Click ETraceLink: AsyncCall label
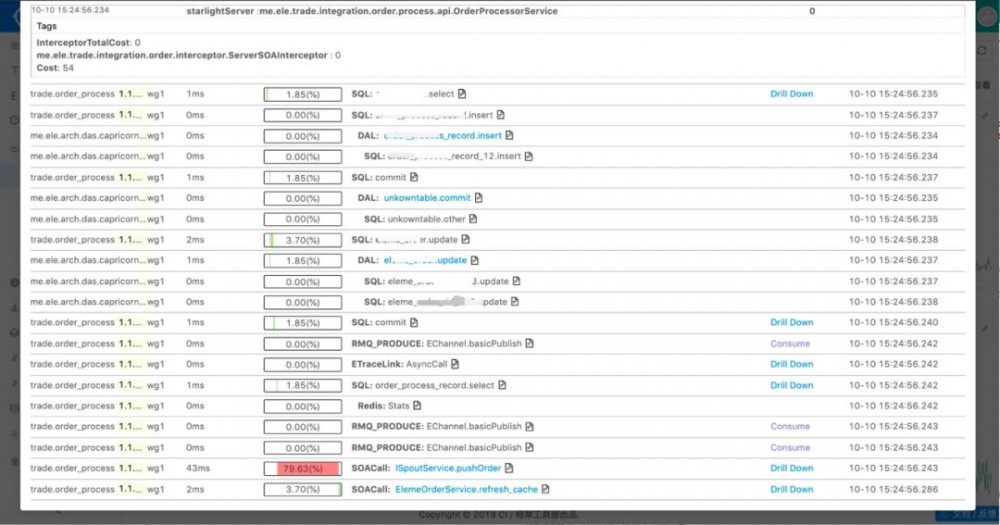Viewport: 1000px width, 525px height. 399,364
